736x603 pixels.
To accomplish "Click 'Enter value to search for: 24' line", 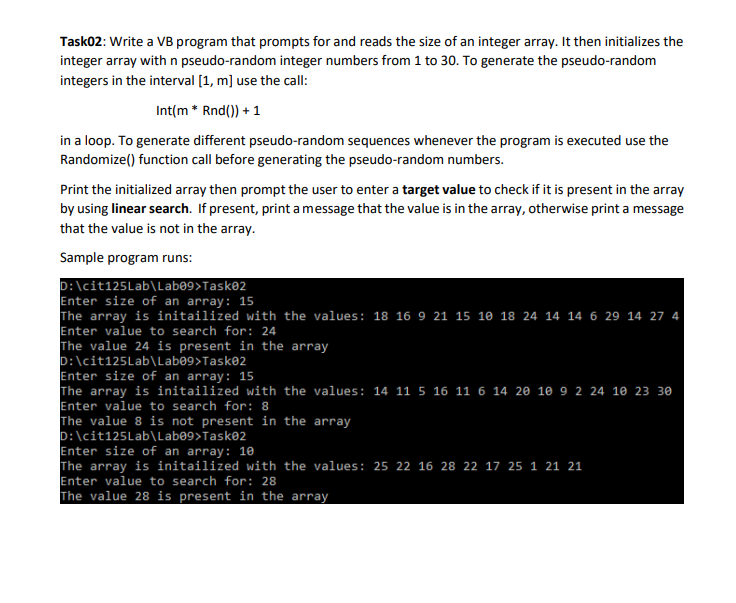I will 168,331.
